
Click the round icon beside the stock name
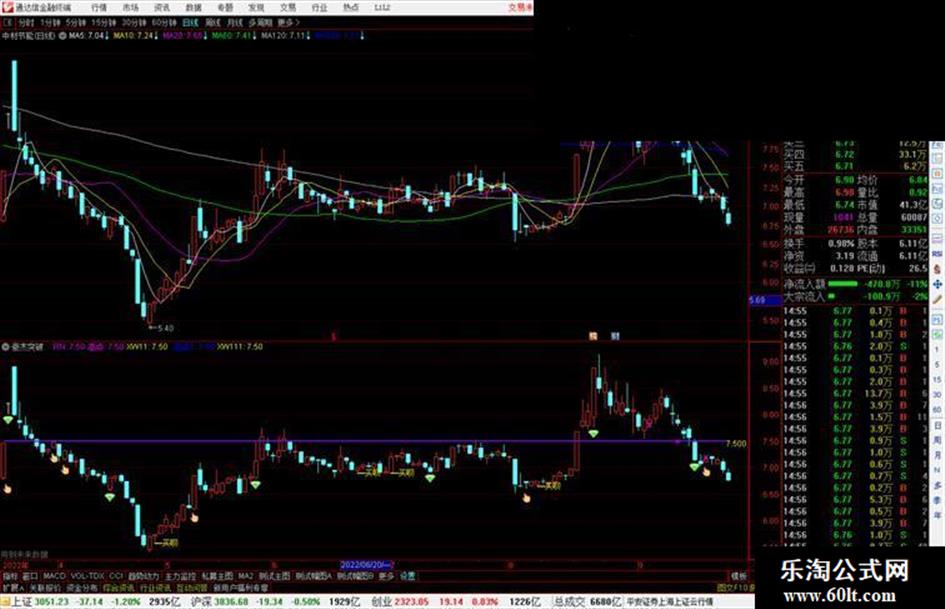(61, 36)
